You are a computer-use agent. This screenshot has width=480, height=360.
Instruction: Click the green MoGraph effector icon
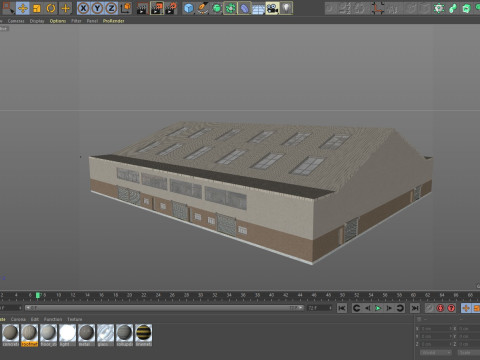pos(453,8)
